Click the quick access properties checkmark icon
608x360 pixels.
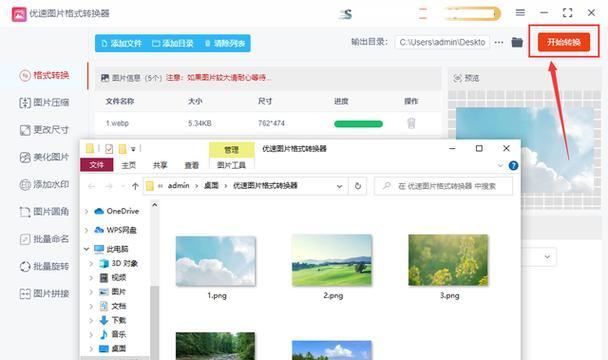109,149
